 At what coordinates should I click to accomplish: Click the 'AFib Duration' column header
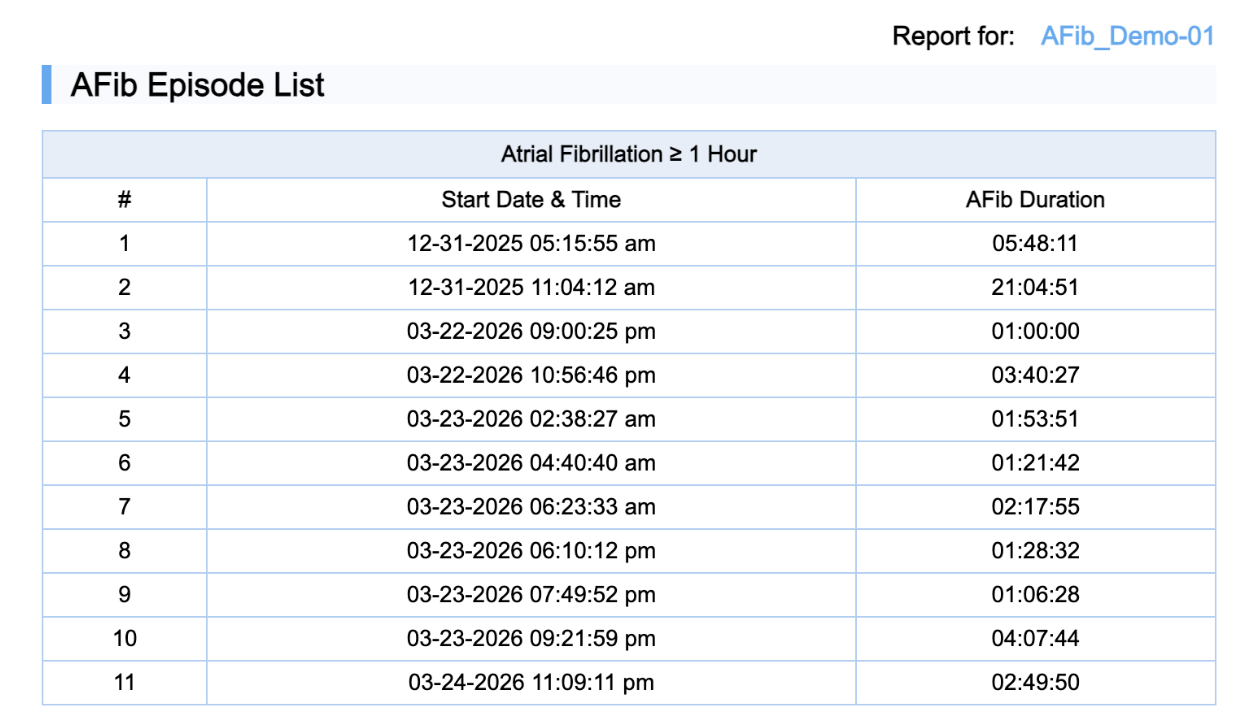tap(1035, 200)
